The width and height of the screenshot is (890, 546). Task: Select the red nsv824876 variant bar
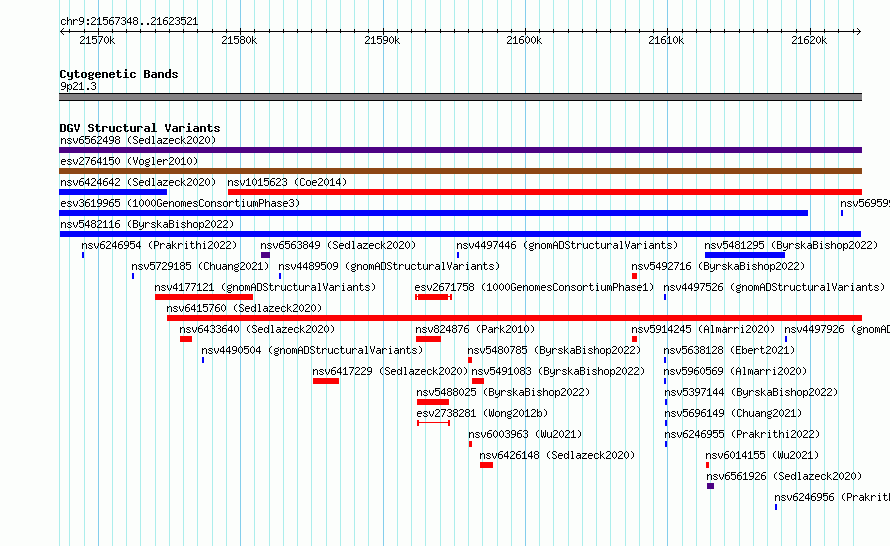[x=428, y=339]
